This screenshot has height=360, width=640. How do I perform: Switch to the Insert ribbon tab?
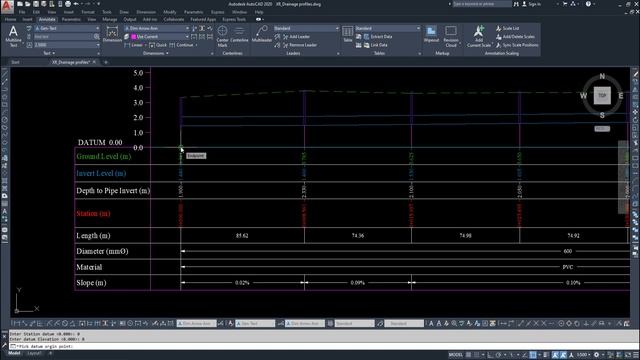27,19
